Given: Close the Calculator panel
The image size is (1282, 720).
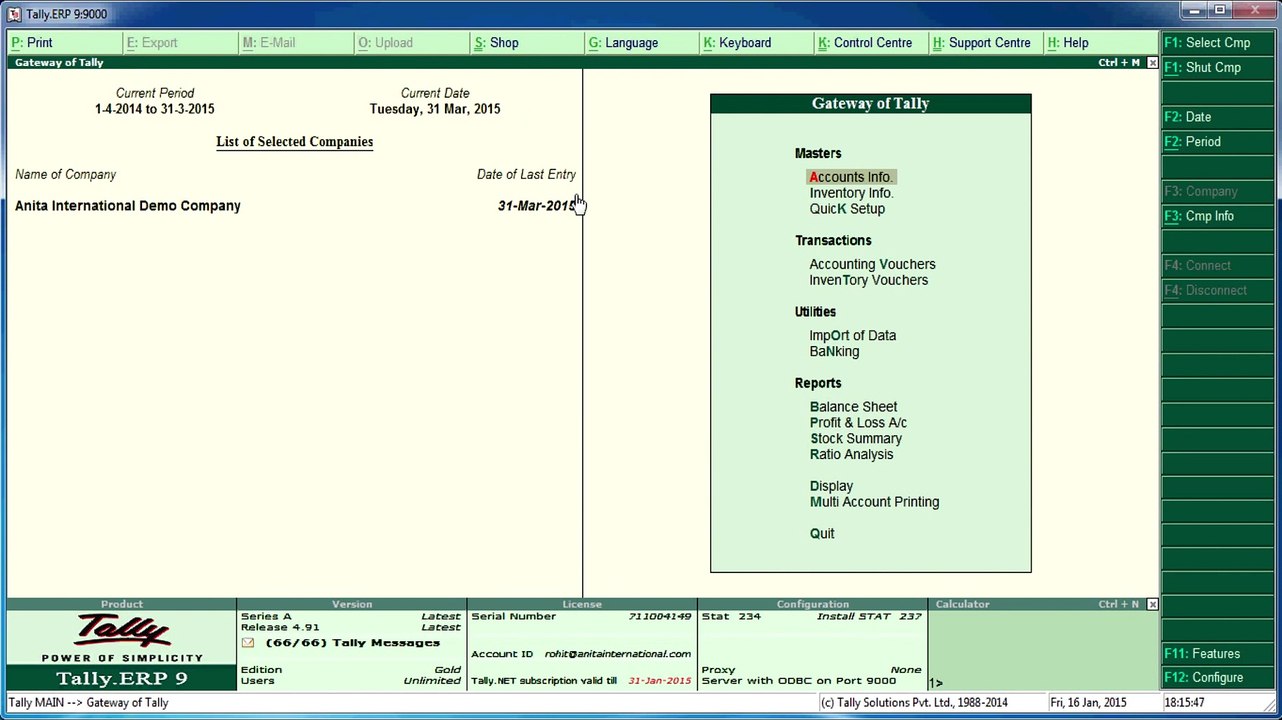Looking at the screenshot, I should 1152,605.
